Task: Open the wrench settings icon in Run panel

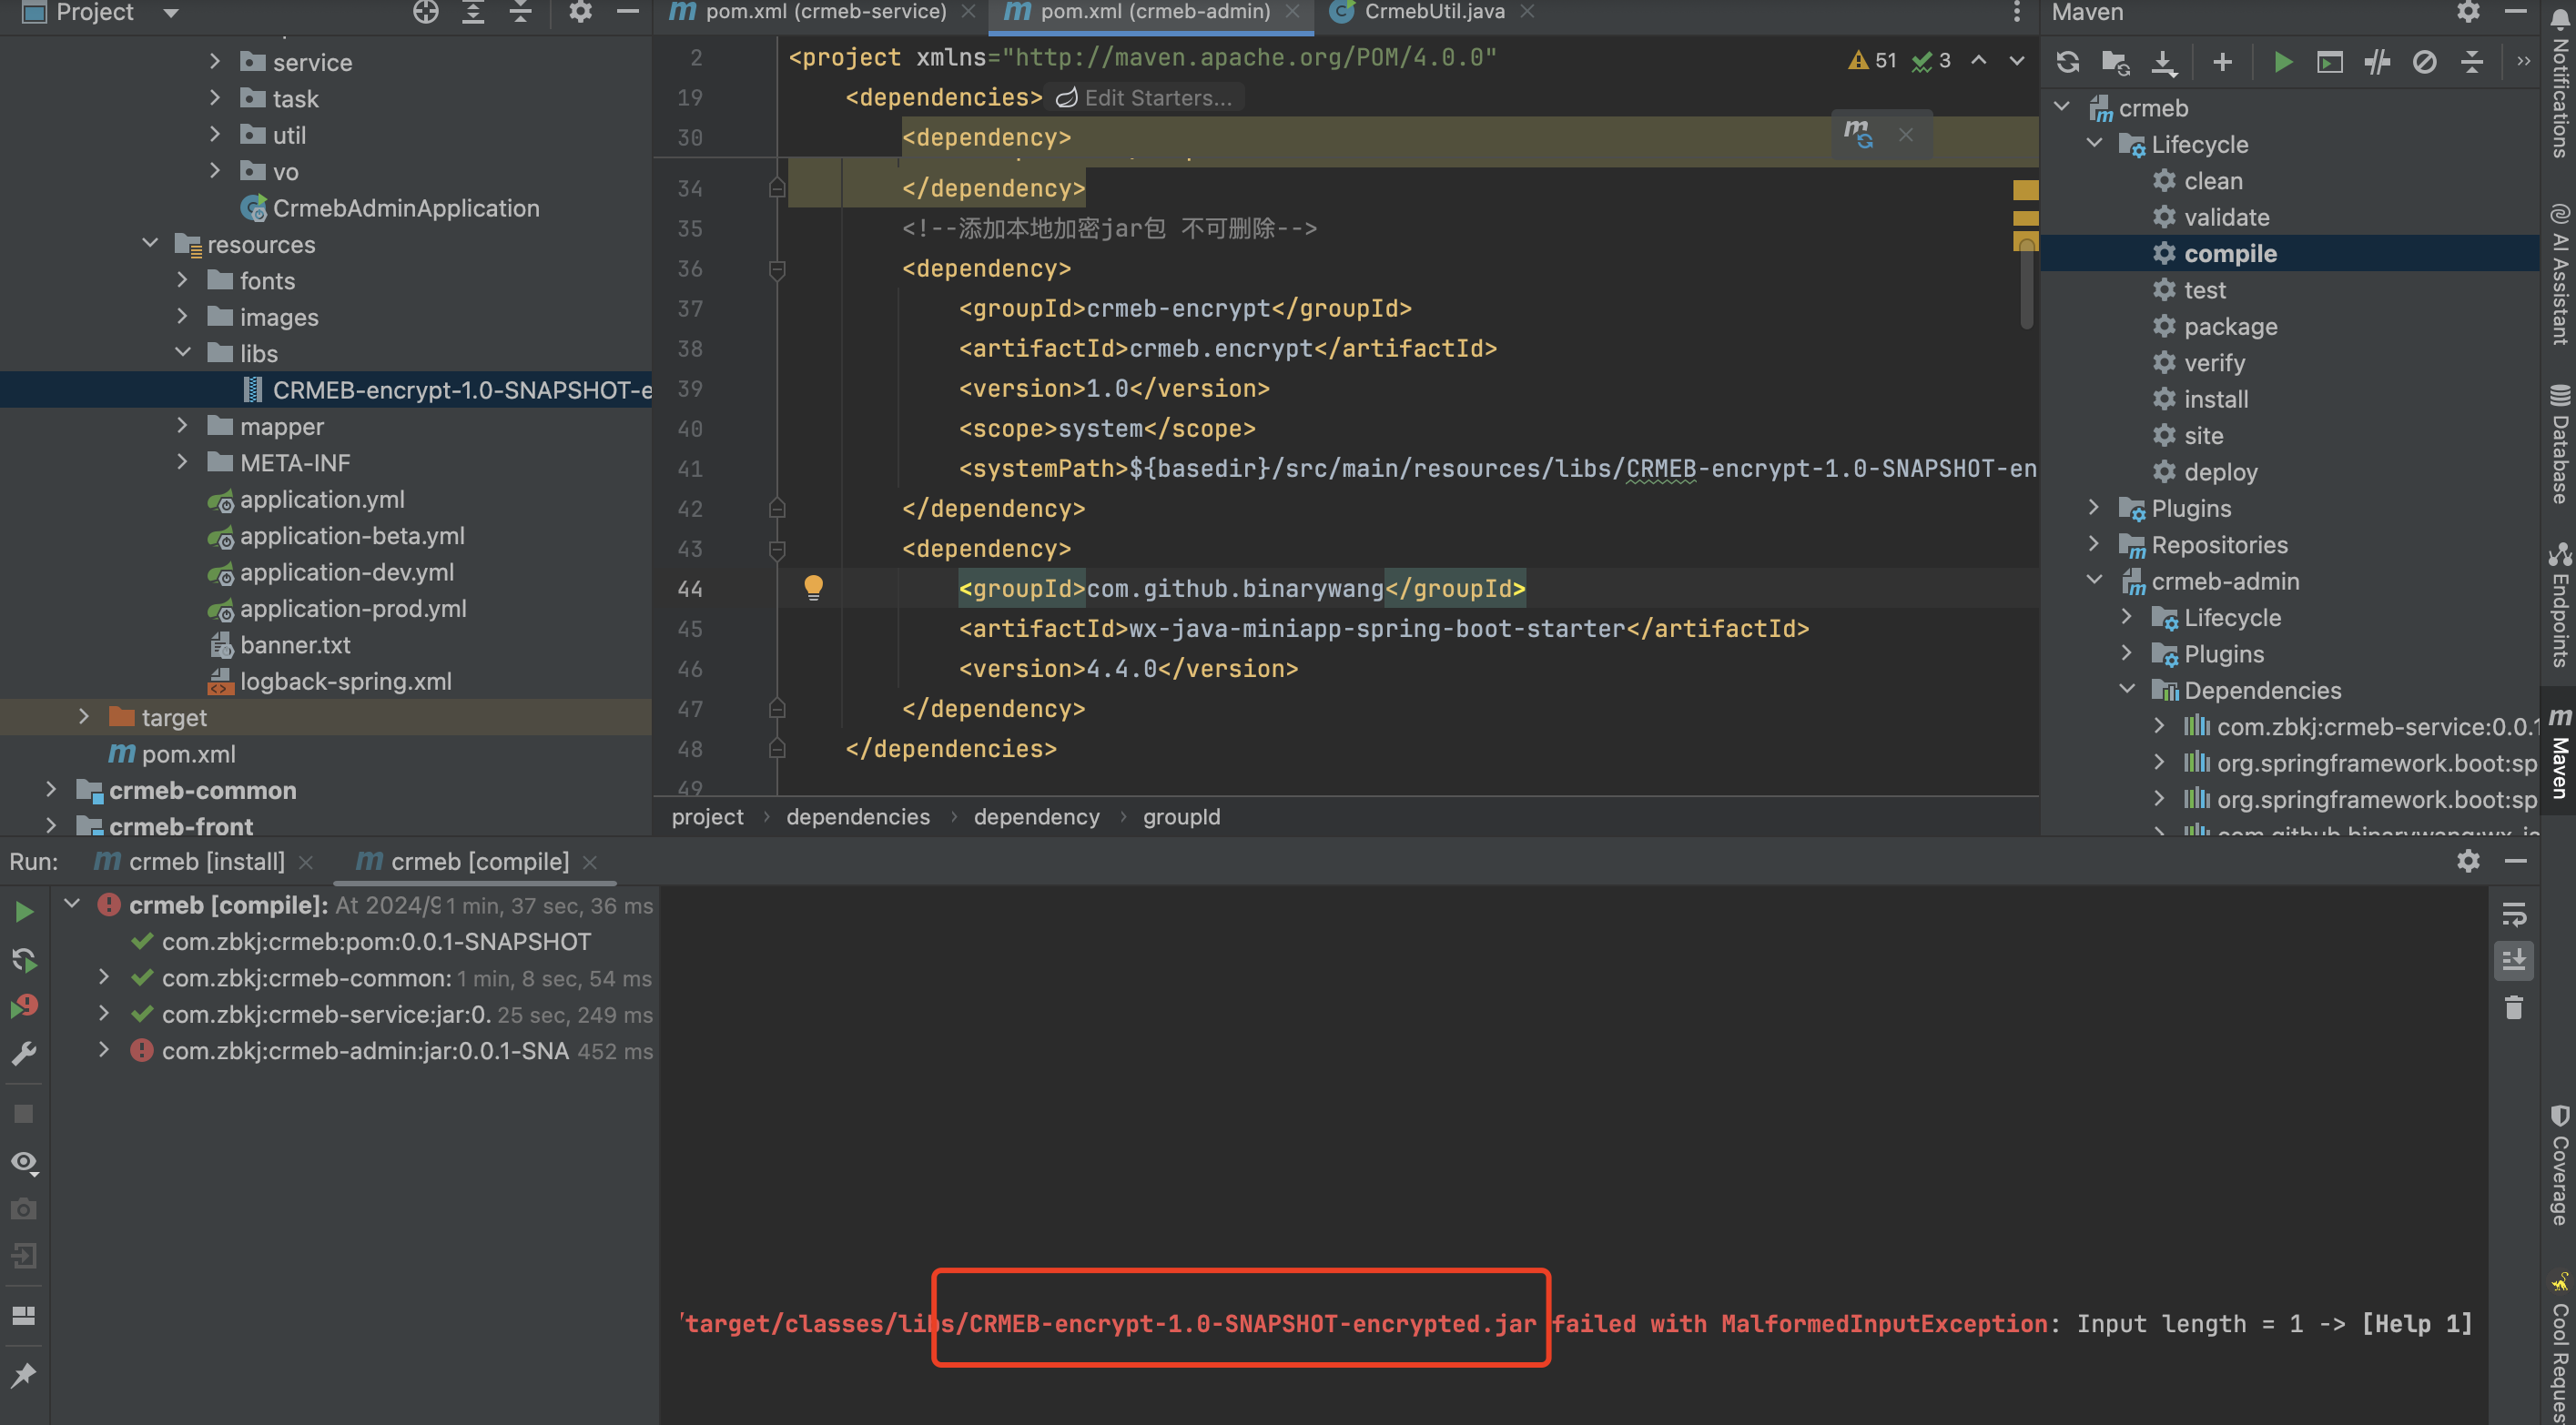Action: coord(24,1054)
